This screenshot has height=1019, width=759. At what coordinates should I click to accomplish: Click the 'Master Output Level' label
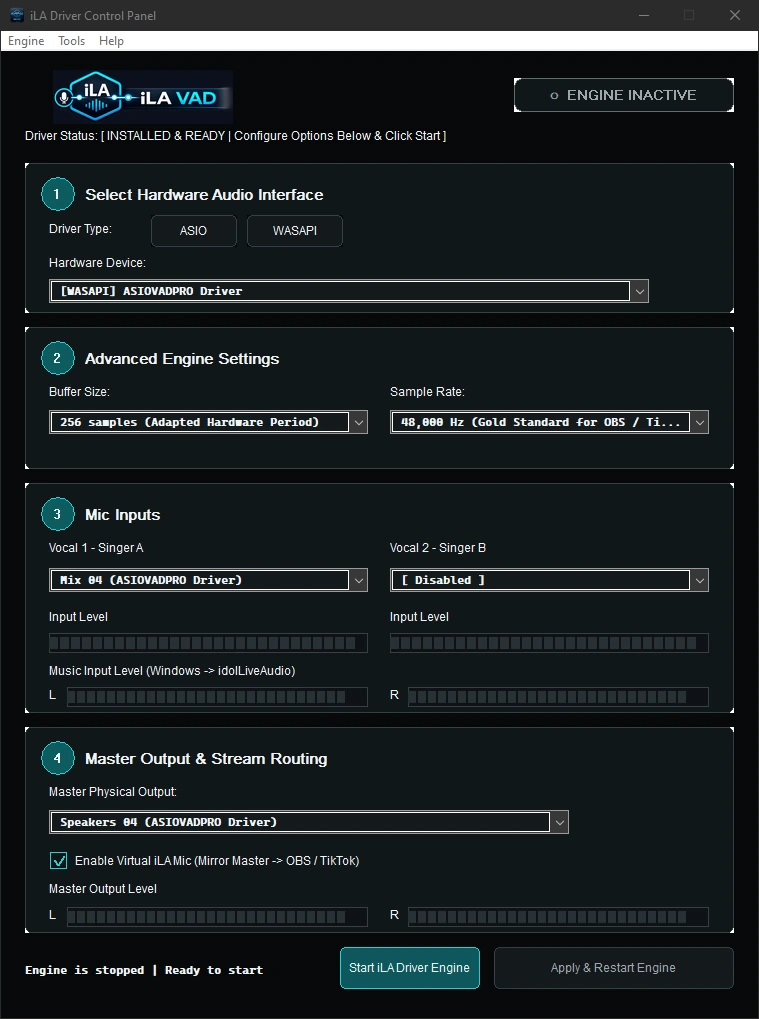coord(103,888)
